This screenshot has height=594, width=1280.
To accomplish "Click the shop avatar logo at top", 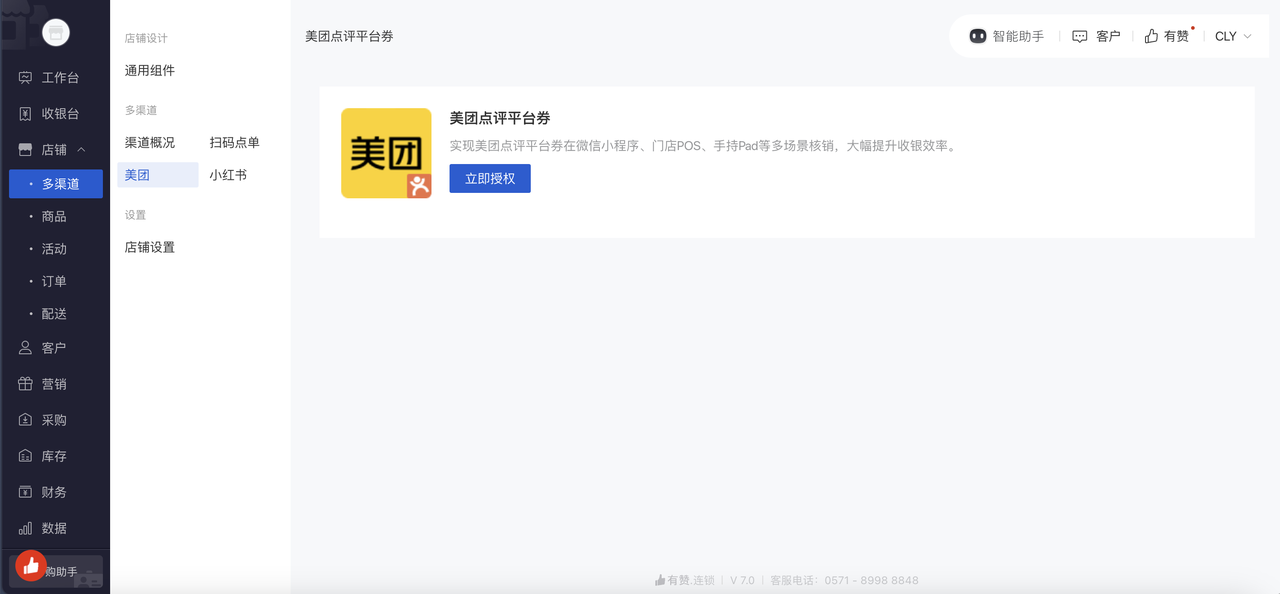I will pyautogui.click(x=56, y=33).
